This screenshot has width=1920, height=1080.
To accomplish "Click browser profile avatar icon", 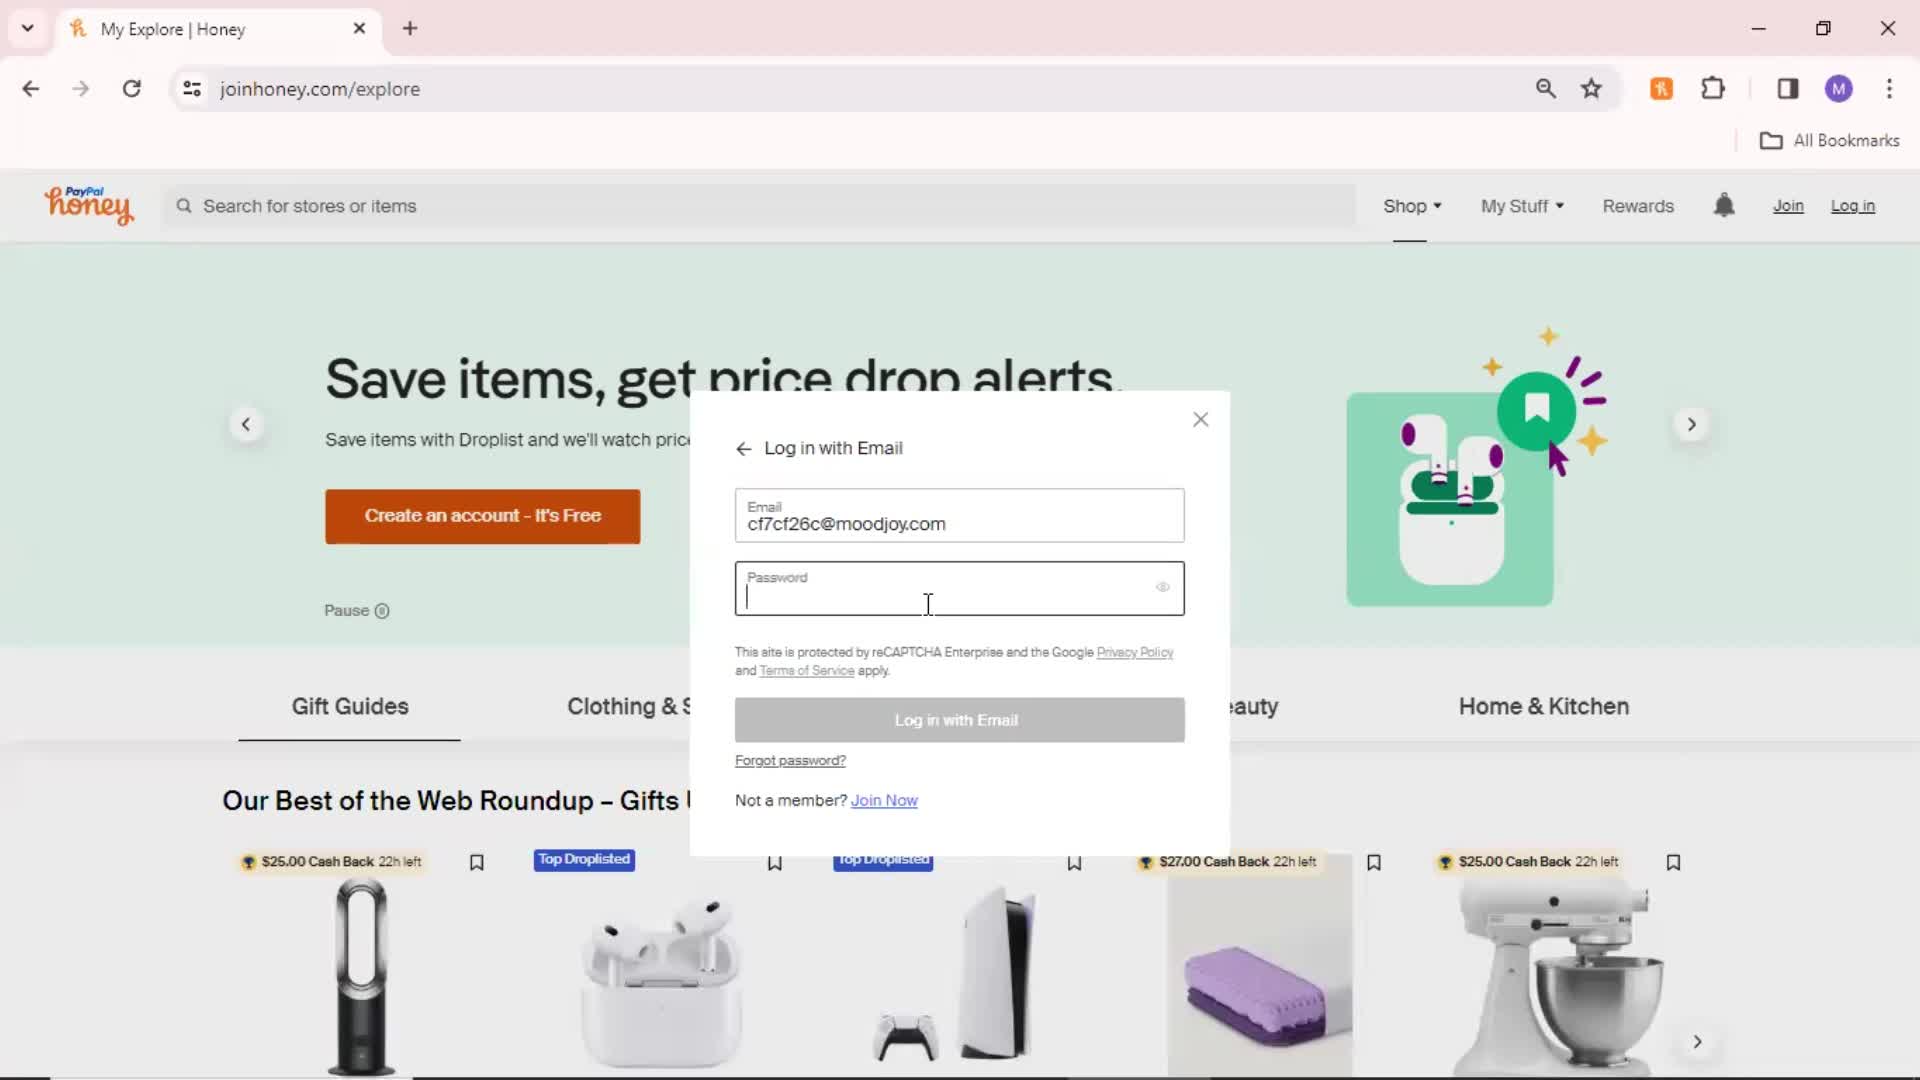I will pyautogui.click(x=1837, y=88).
